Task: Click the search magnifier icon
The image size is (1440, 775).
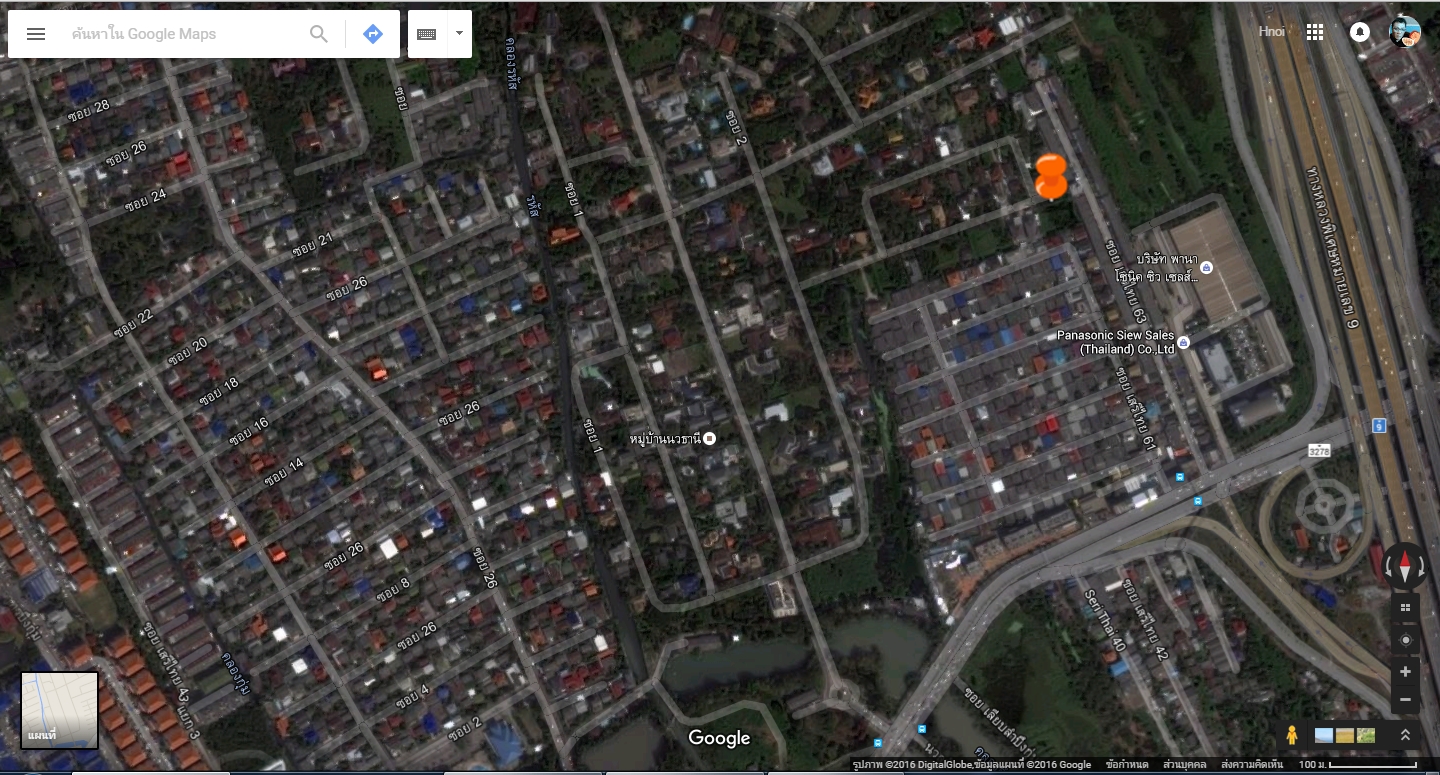Action: pos(319,34)
